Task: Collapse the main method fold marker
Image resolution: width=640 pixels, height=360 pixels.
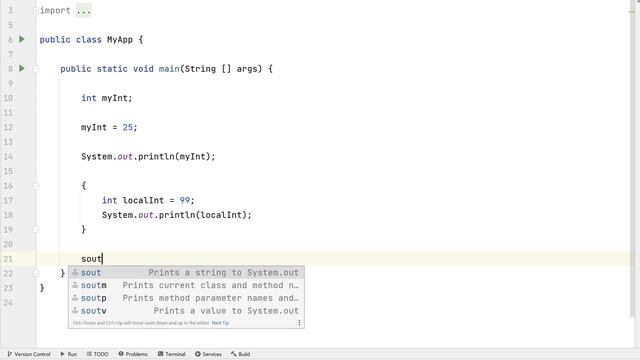Action: [36, 69]
